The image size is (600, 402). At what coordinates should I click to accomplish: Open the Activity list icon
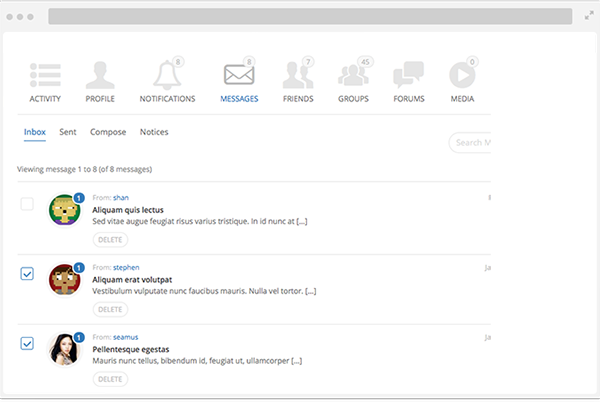[x=44, y=75]
